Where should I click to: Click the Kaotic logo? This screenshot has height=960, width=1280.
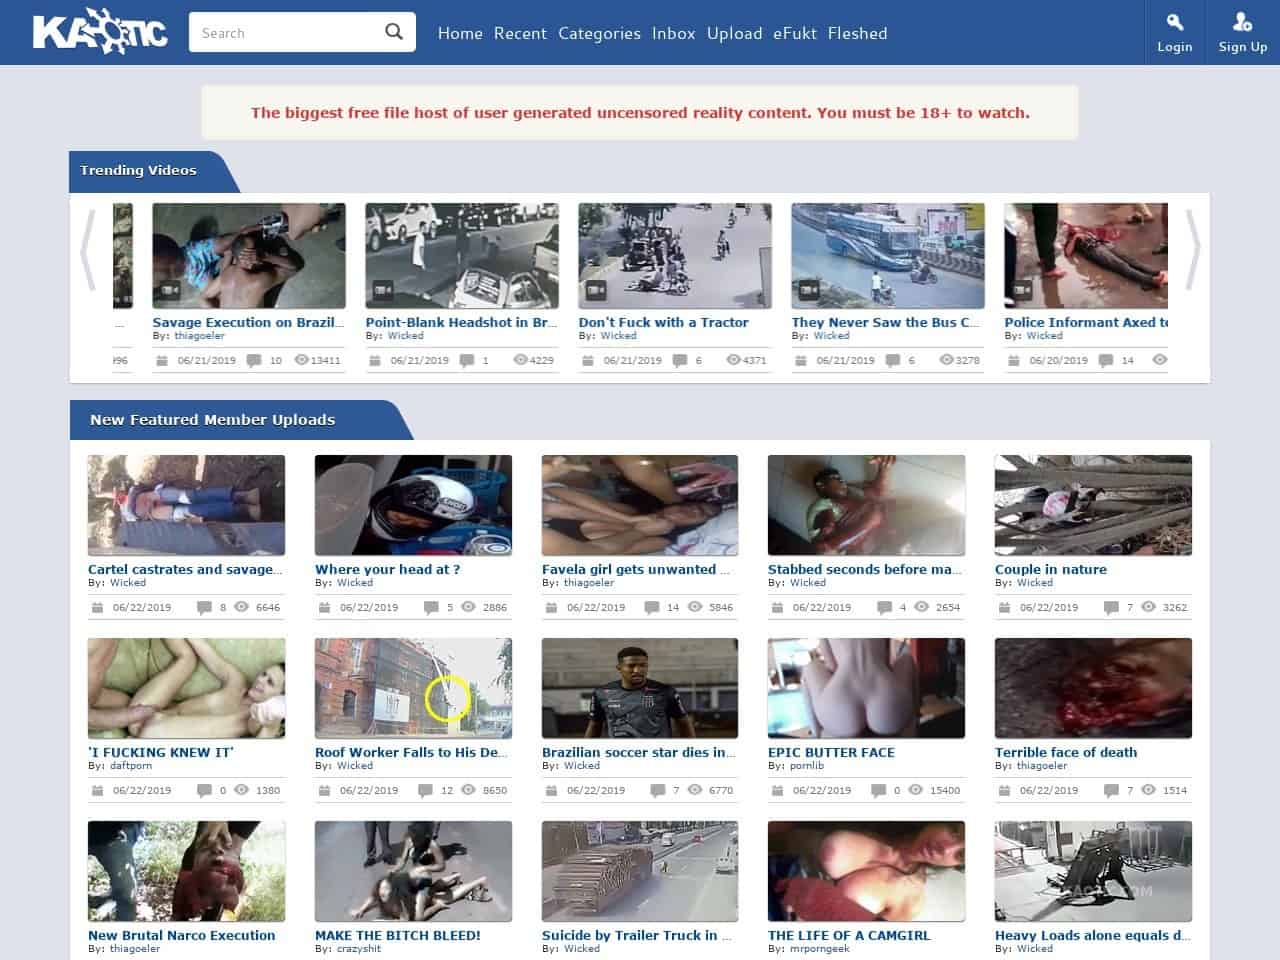(99, 33)
